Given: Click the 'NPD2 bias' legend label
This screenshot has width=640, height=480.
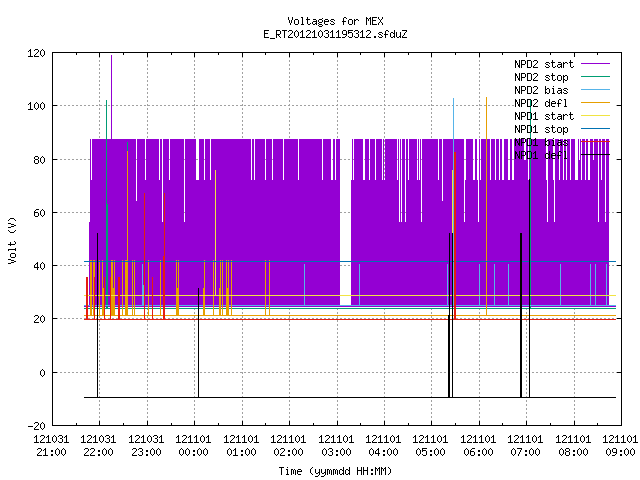Looking at the screenshot, I should tap(541, 90).
